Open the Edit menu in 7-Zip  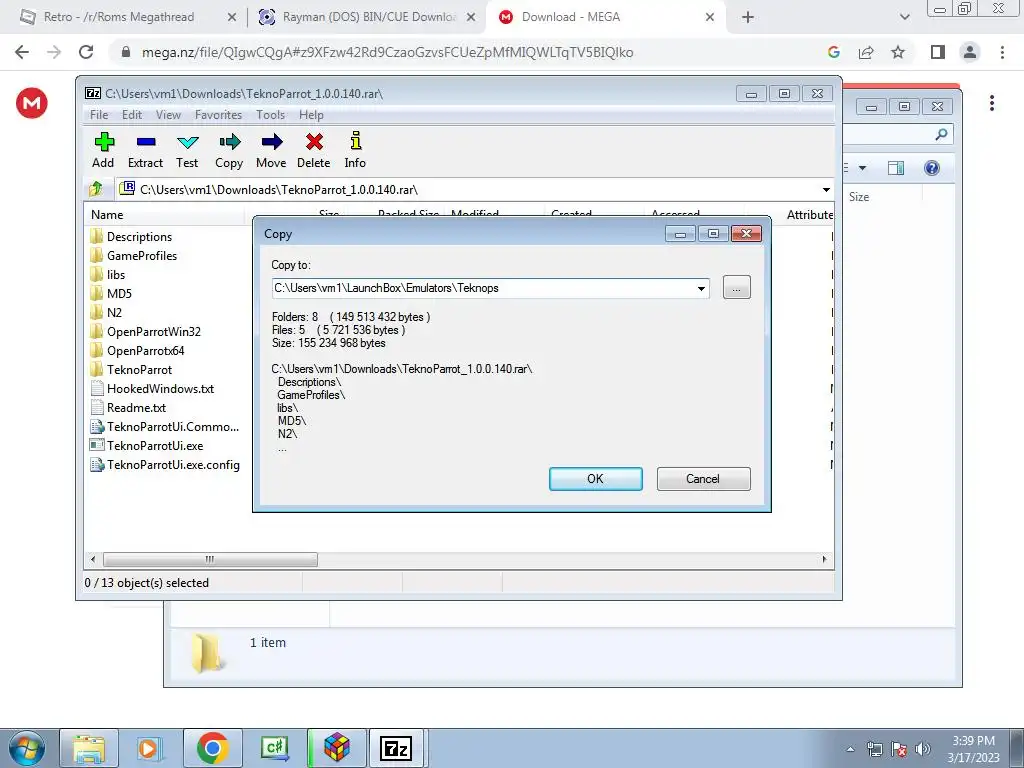coord(132,115)
